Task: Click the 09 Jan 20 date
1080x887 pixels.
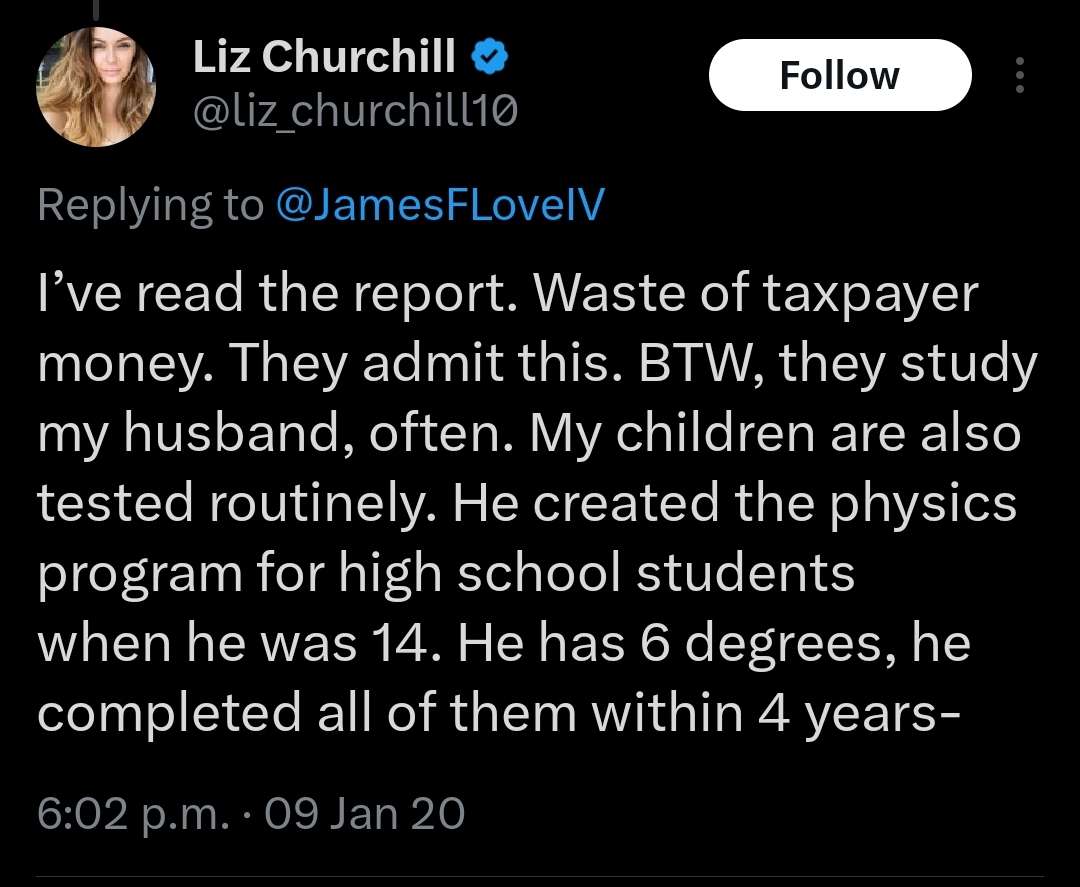Action: tap(364, 813)
